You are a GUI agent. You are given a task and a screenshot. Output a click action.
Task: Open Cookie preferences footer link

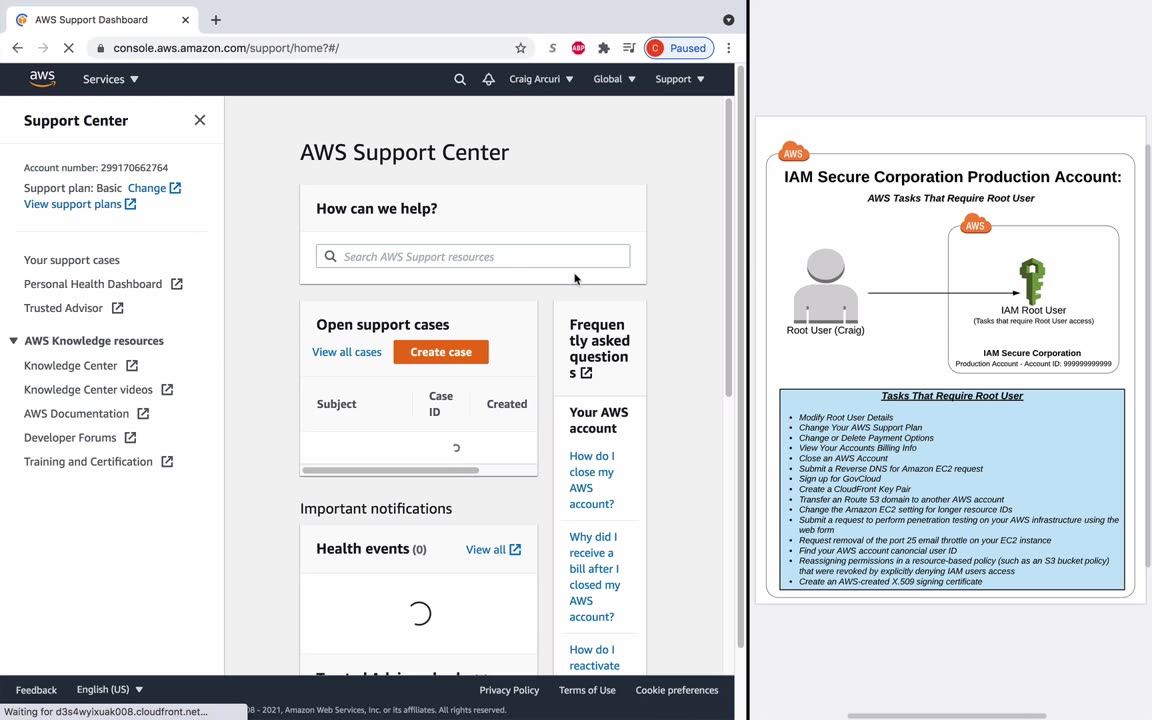677,690
